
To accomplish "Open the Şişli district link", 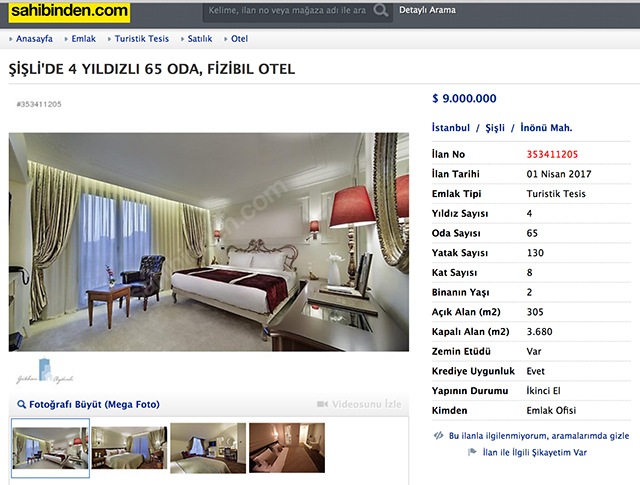I will (495, 128).
